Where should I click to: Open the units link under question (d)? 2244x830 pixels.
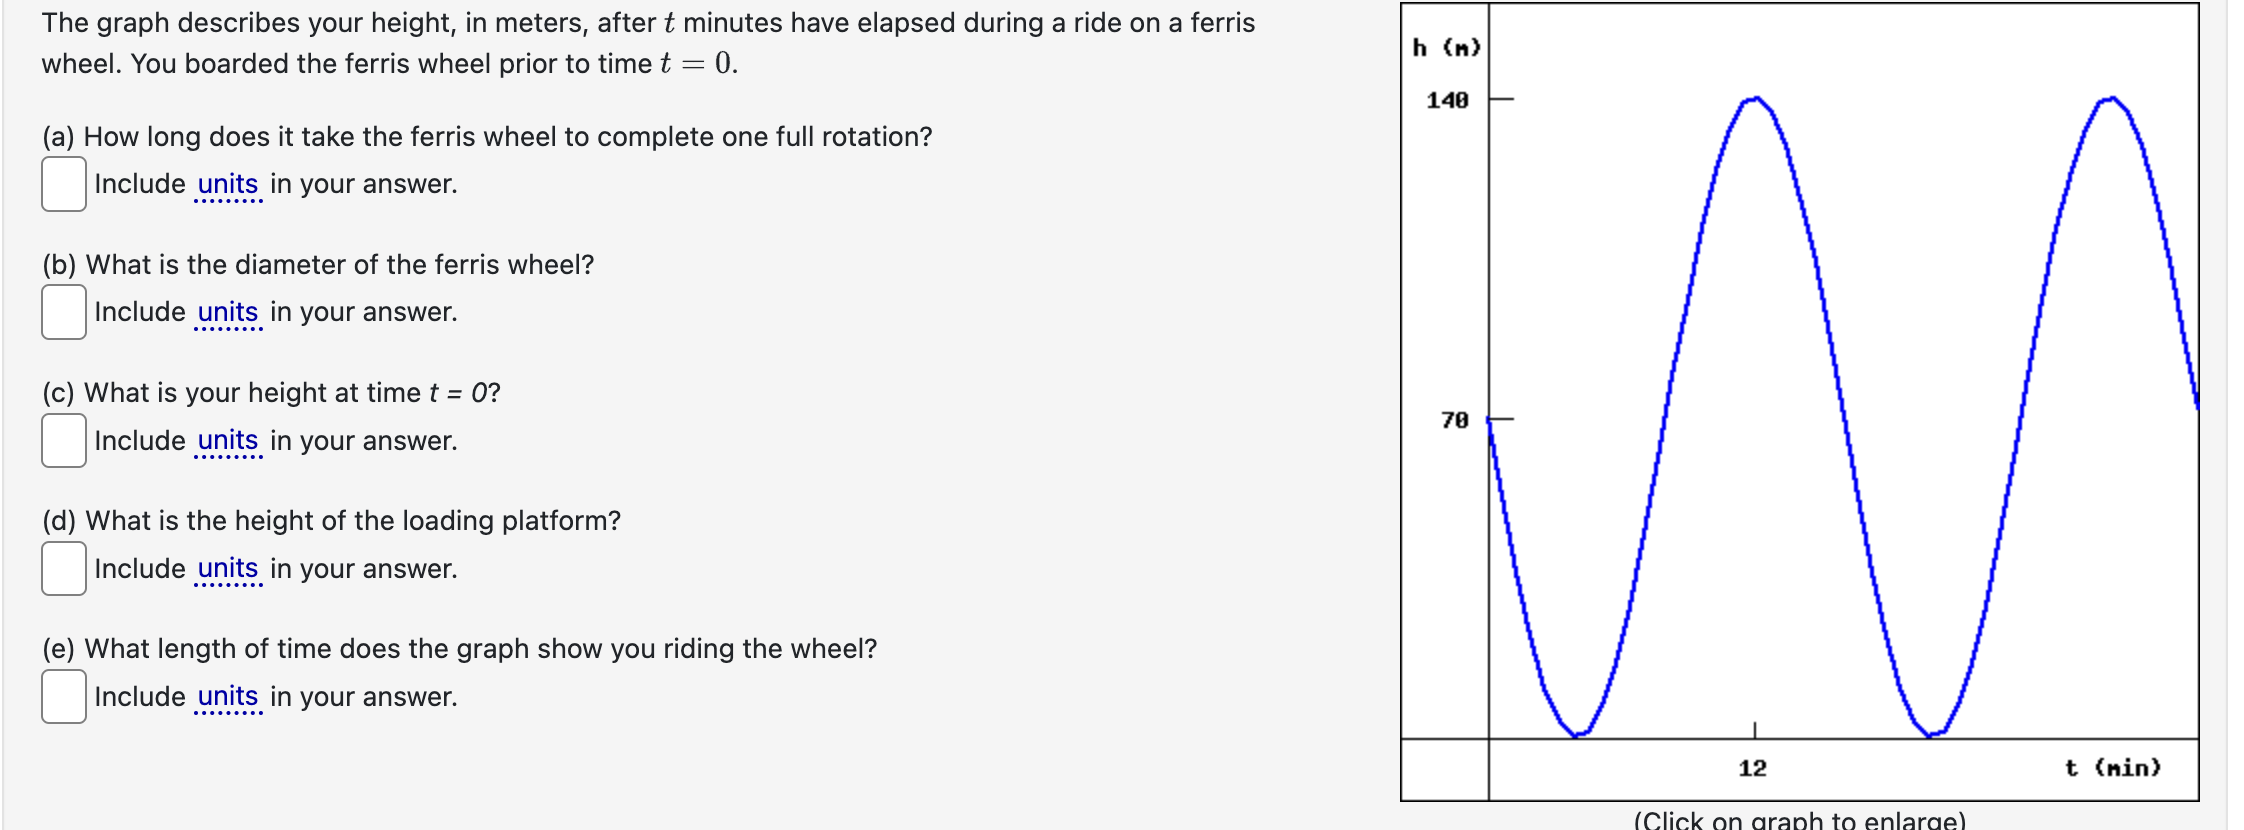[228, 569]
